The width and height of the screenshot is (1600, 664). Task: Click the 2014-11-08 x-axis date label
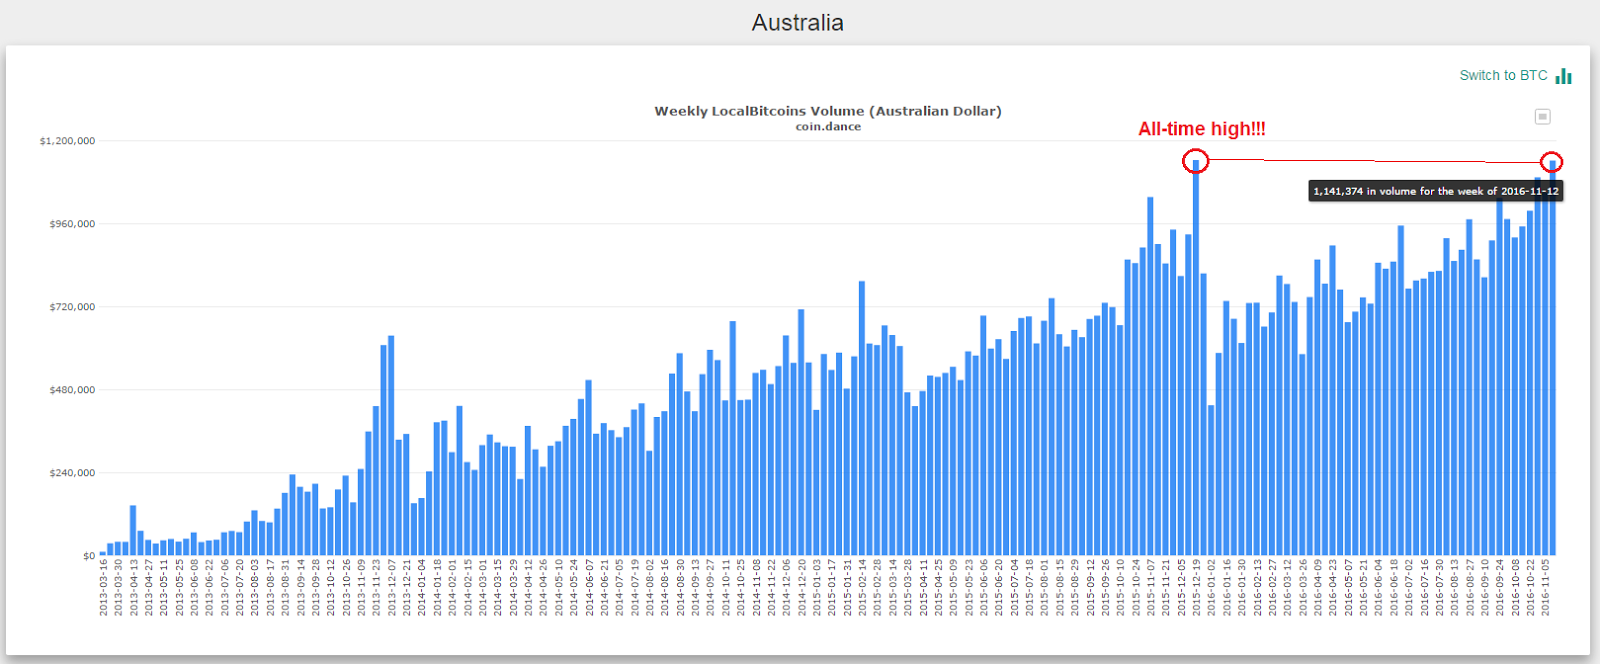756,587
